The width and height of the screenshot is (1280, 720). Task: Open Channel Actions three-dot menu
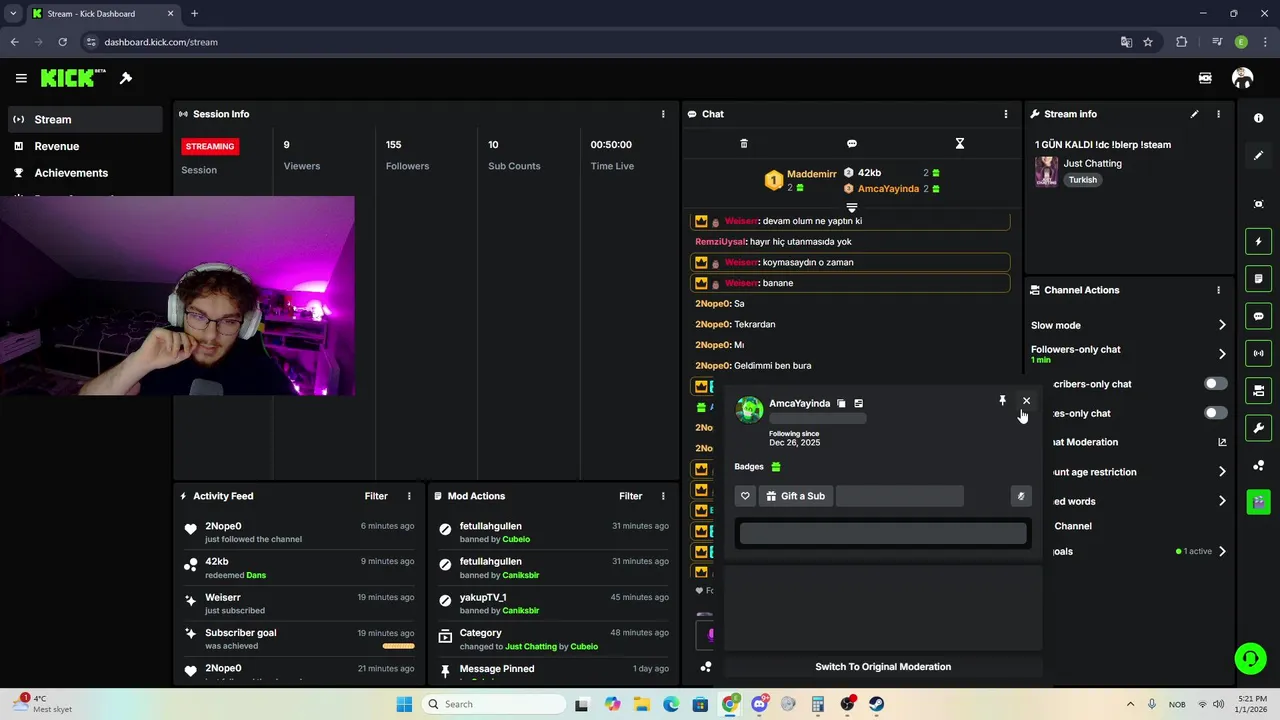click(x=1218, y=290)
